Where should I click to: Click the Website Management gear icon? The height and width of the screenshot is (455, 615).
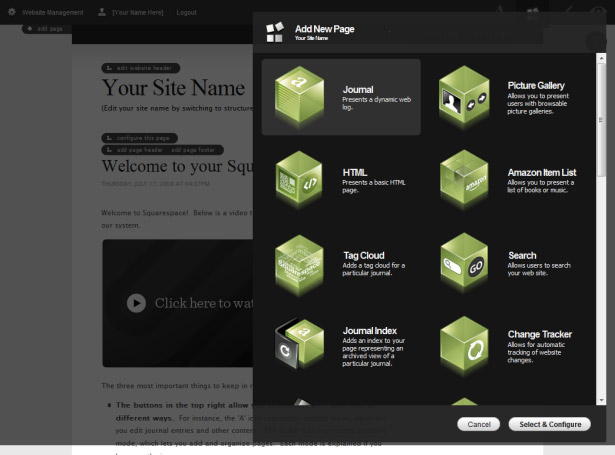pos(12,12)
